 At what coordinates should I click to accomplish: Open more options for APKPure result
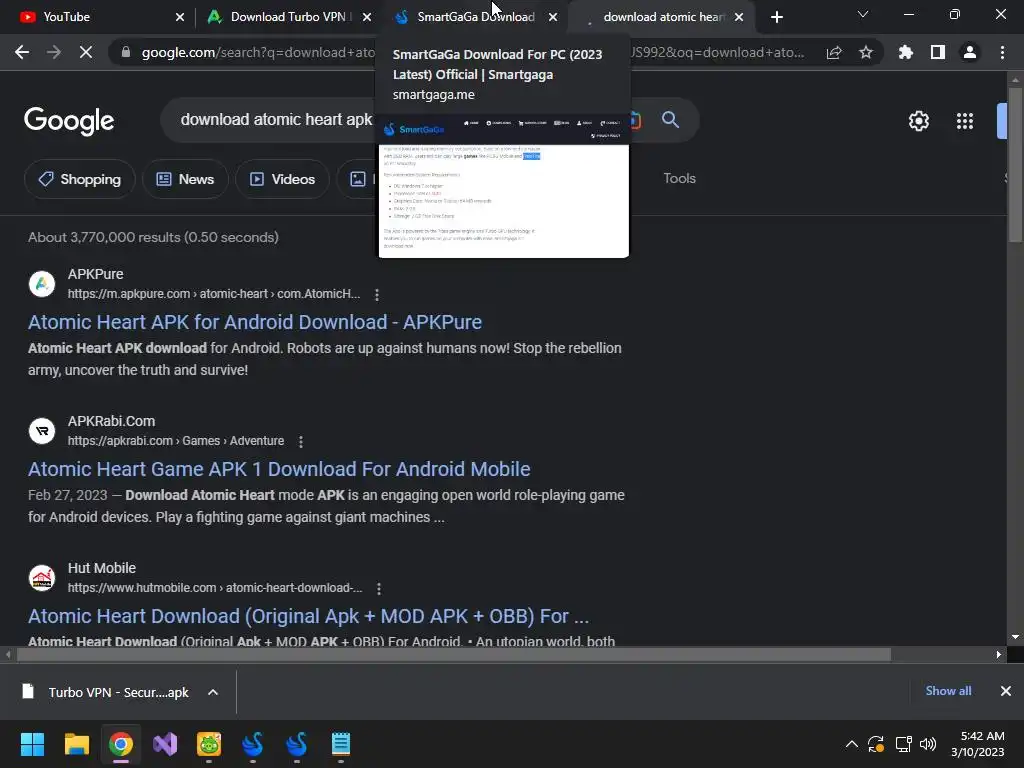point(377,295)
